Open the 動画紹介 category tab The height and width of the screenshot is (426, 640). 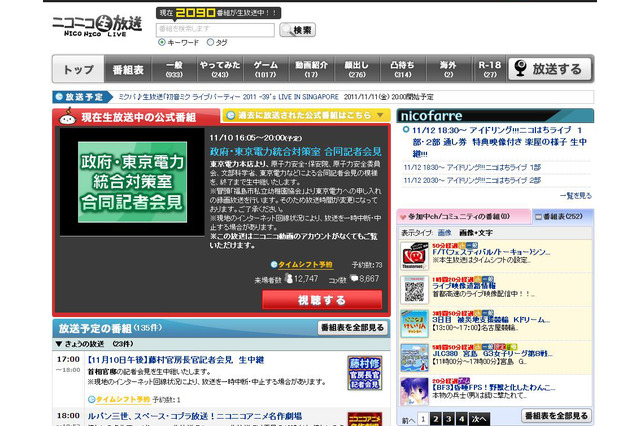pos(311,69)
